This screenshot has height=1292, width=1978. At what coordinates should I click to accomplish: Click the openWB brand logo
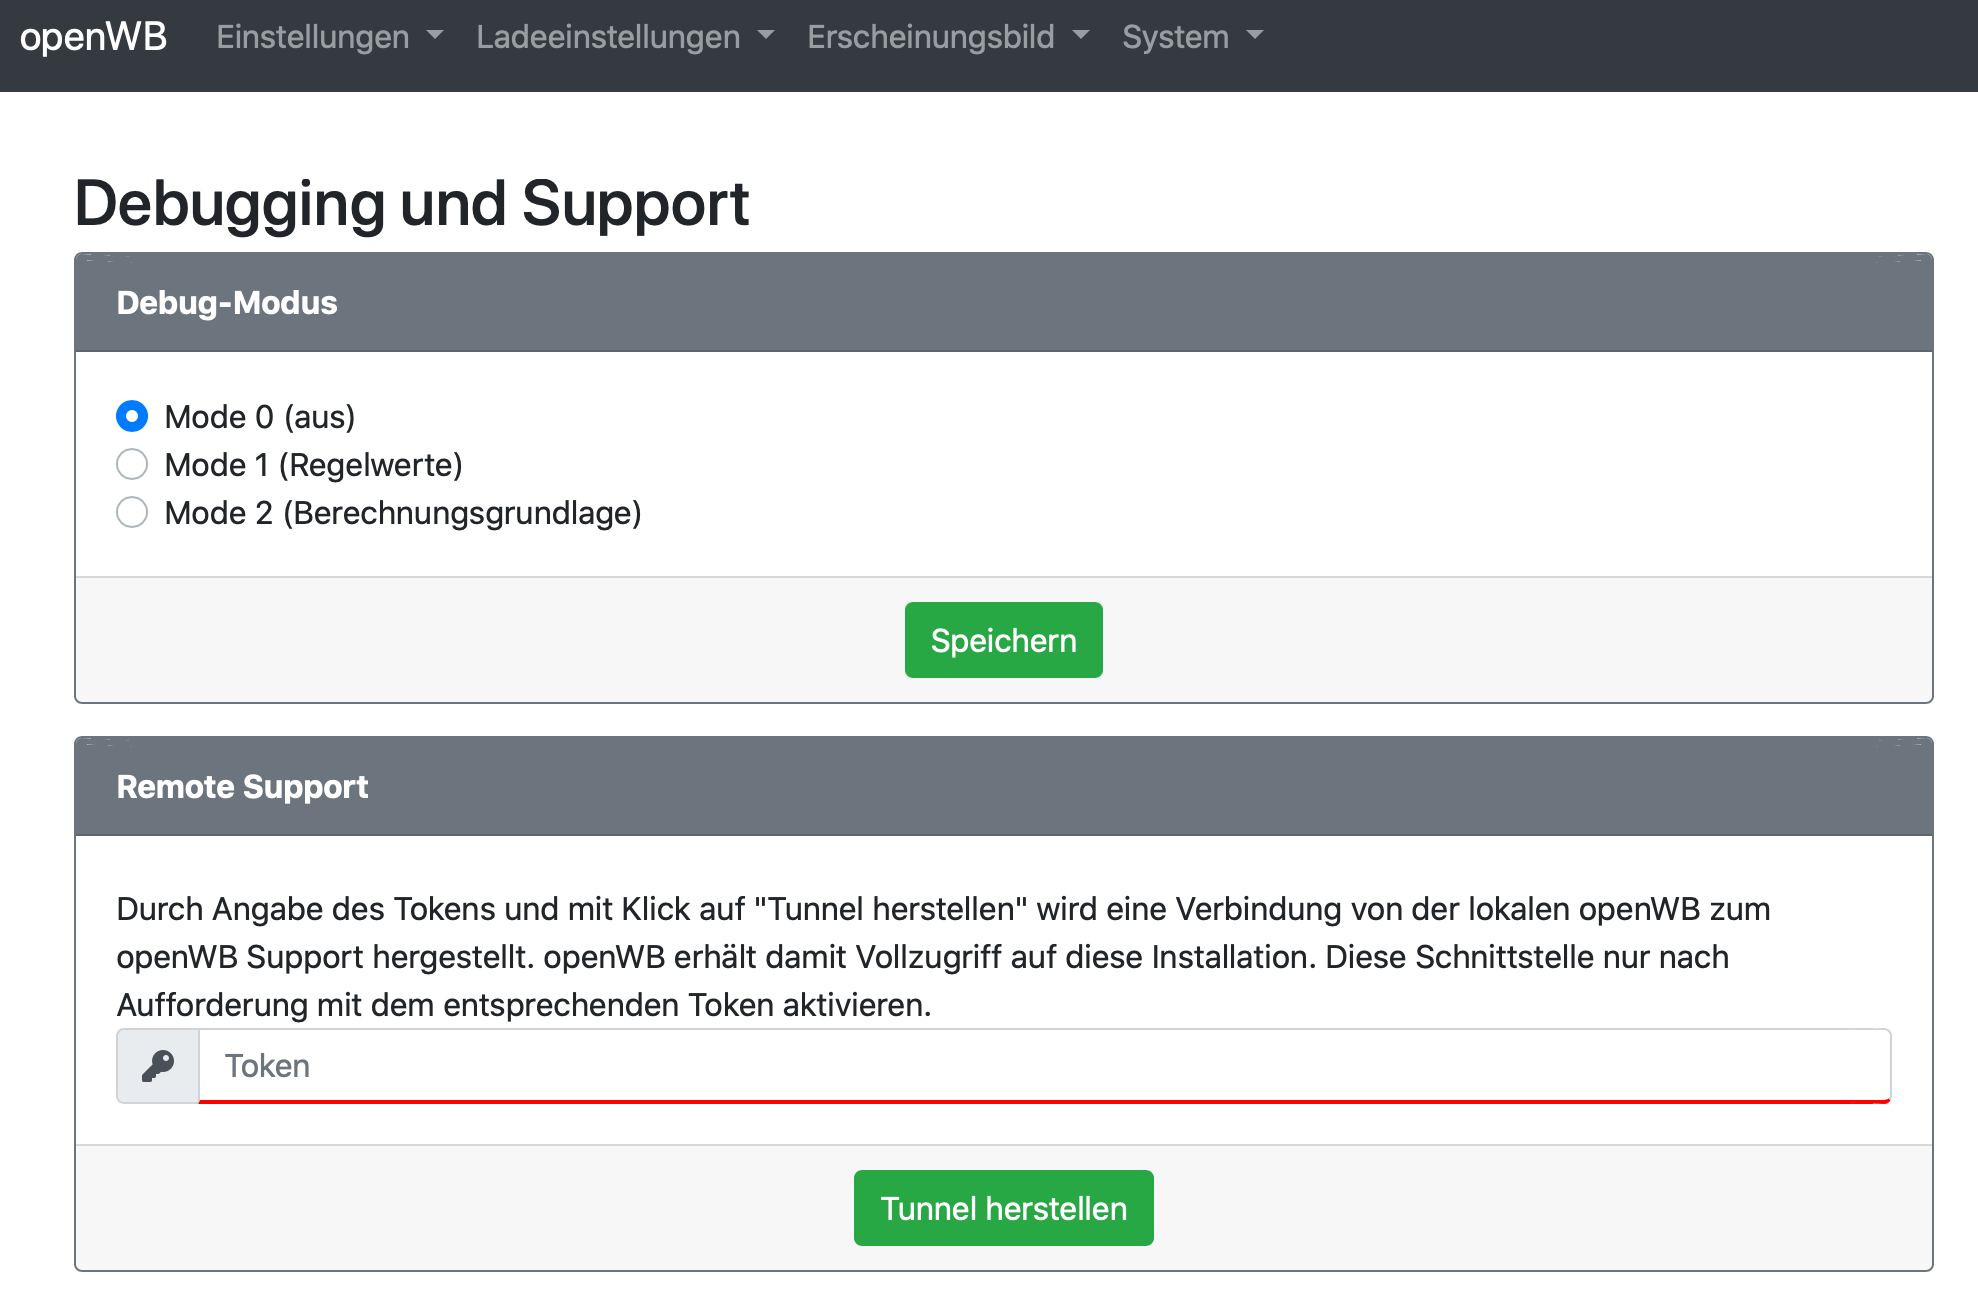click(93, 37)
